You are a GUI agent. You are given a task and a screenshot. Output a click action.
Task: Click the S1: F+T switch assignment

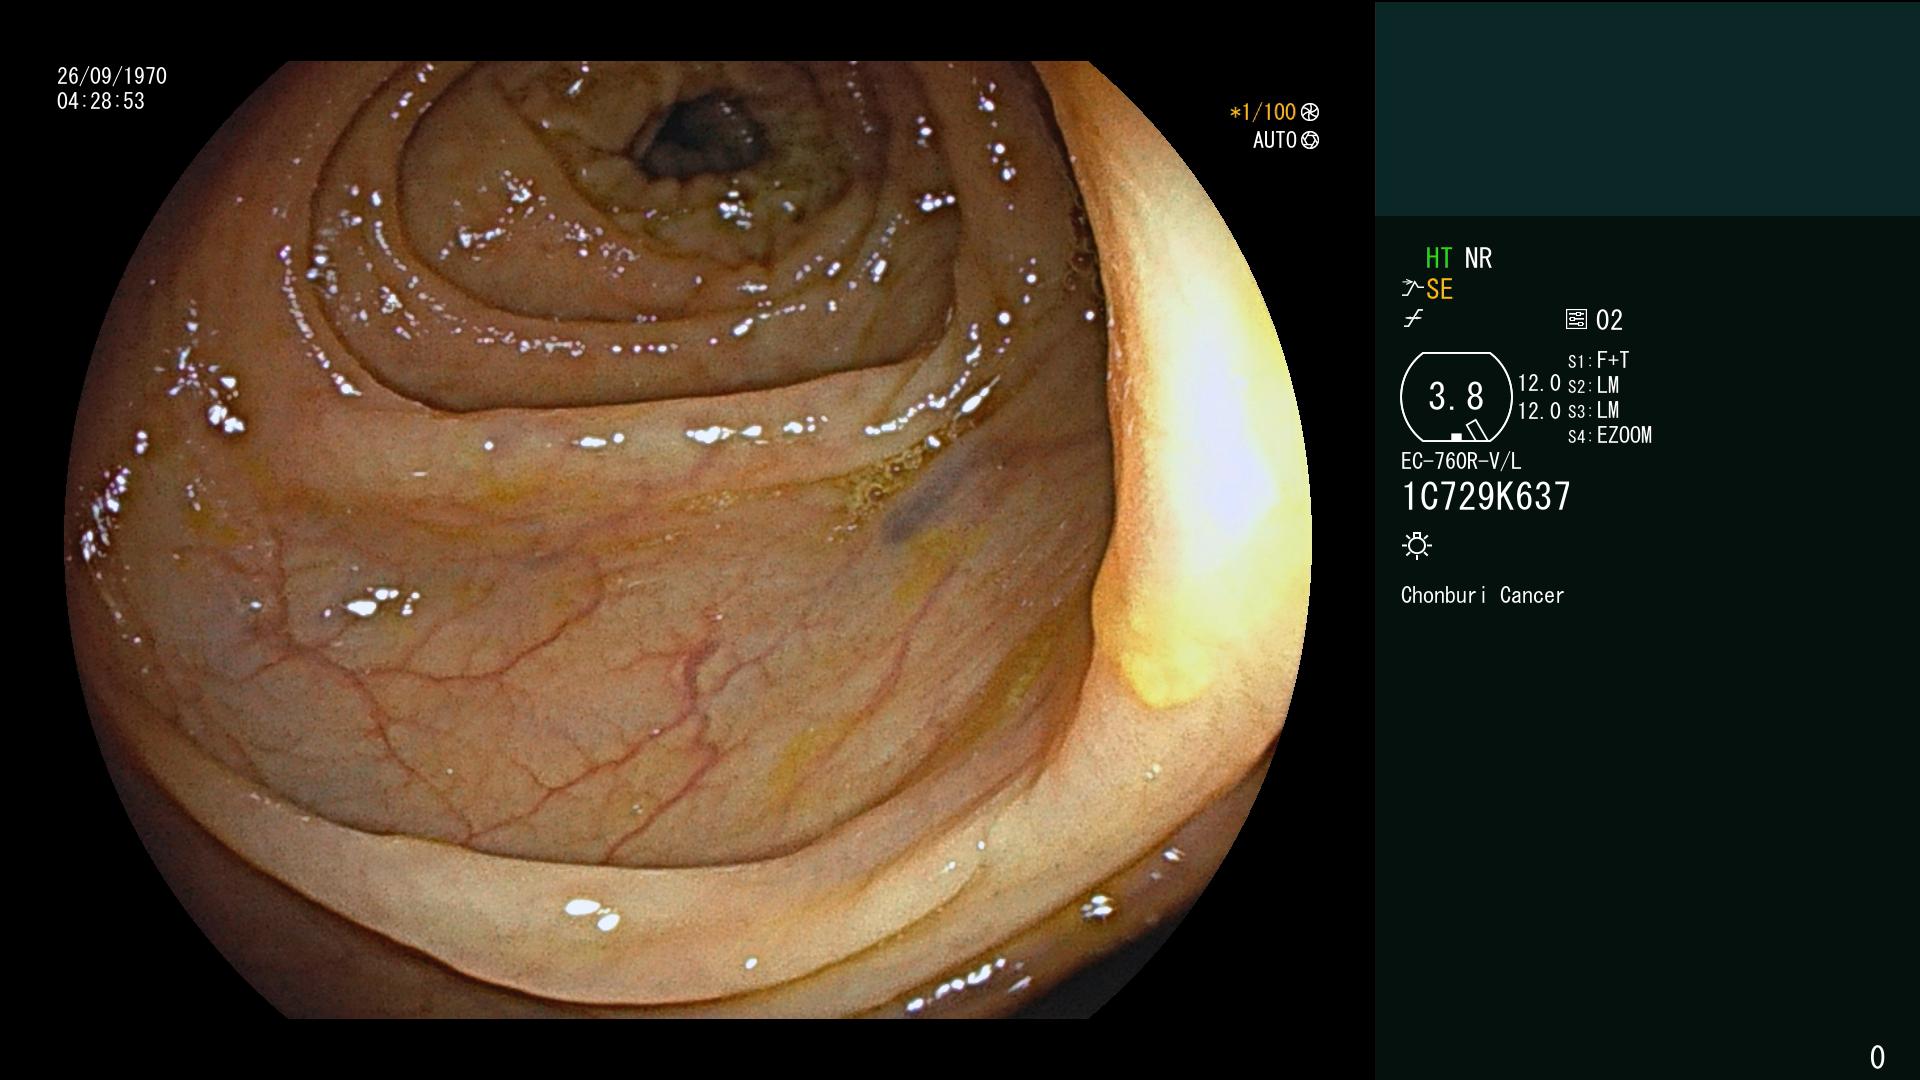(1598, 360)
